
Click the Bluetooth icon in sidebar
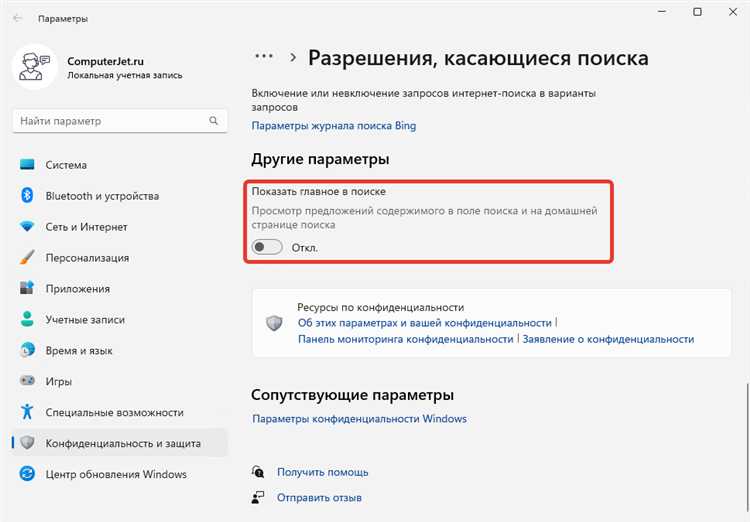pyautogui.click(x=27, y=195)
